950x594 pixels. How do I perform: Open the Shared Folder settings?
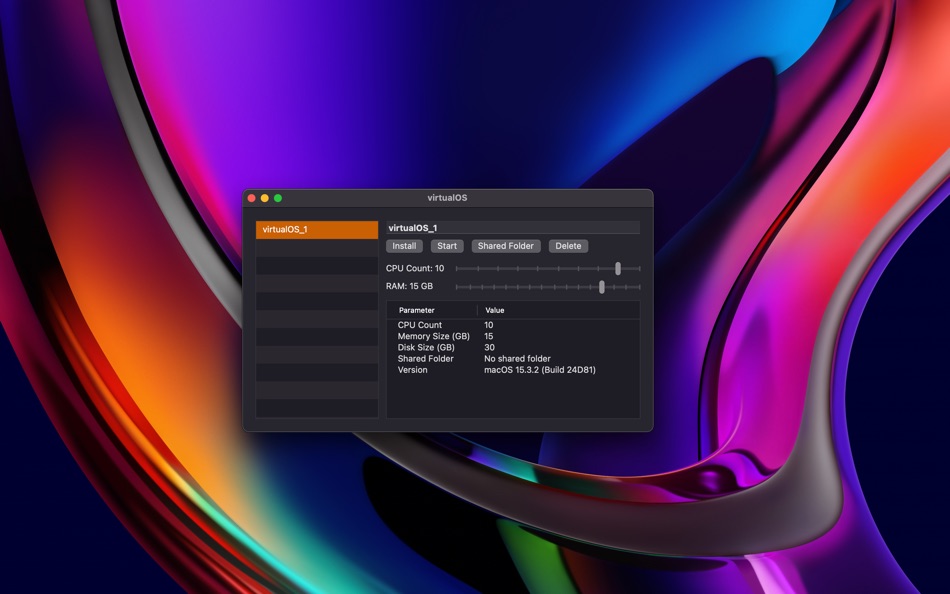click(x=506, y=246)
